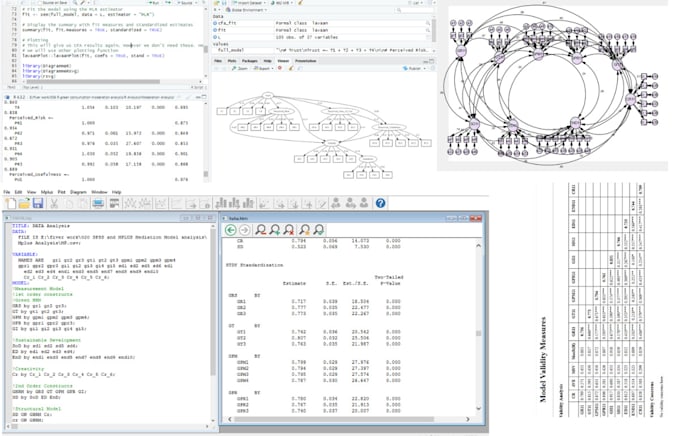Screen dimensions: 680x436
Task: Click the first magnifier icon in output viewer toolbar
Action: coord(261,230)
